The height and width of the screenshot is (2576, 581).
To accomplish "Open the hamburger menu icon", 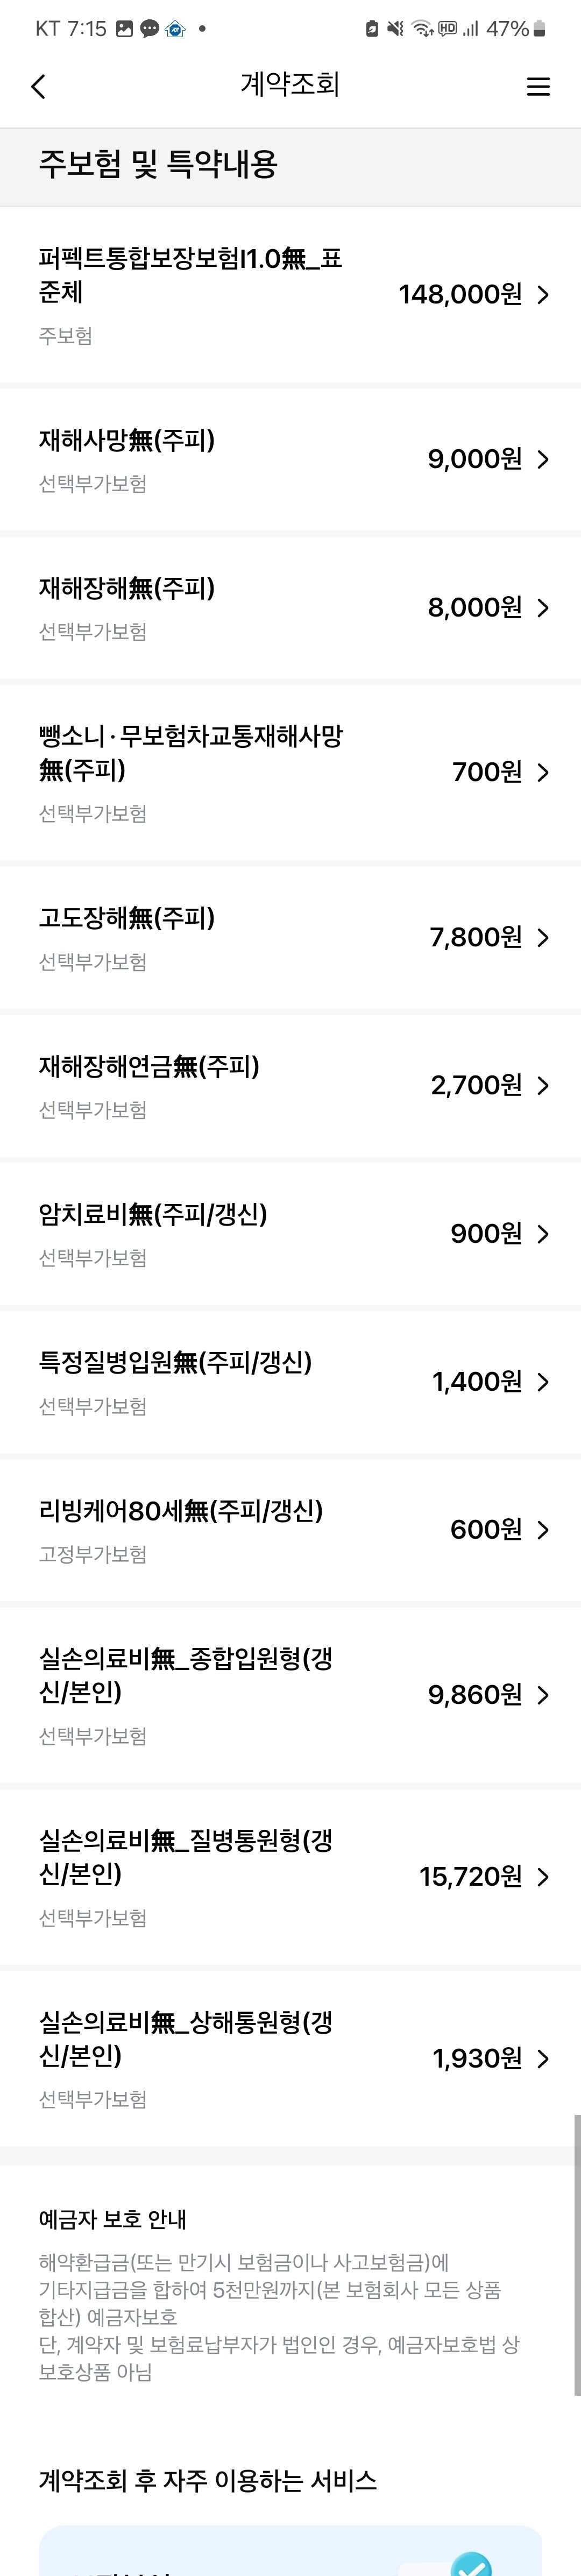I will [538, 87].
